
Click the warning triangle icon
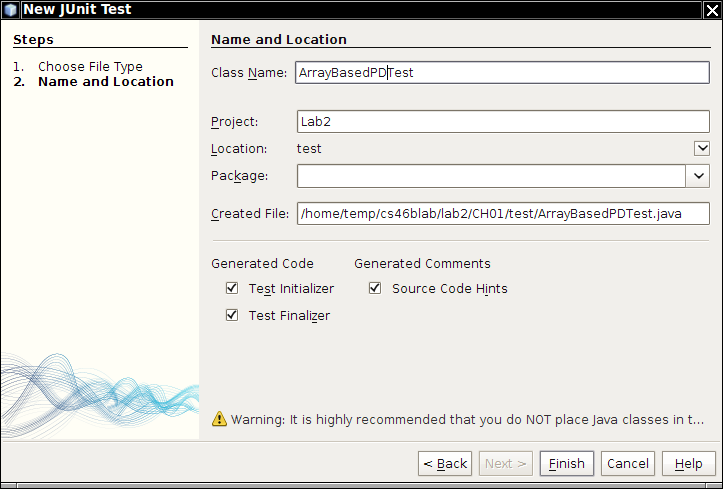coord(219,419)
